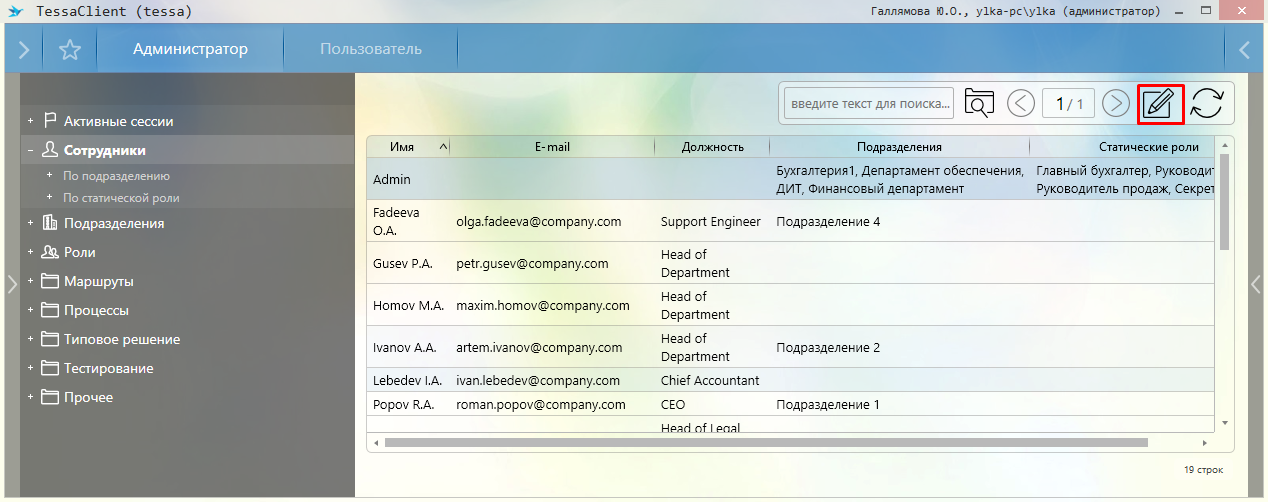Expand the Подразделения tree node
Viewport: 1268px width, 502px height.
(x=31, y=224)
